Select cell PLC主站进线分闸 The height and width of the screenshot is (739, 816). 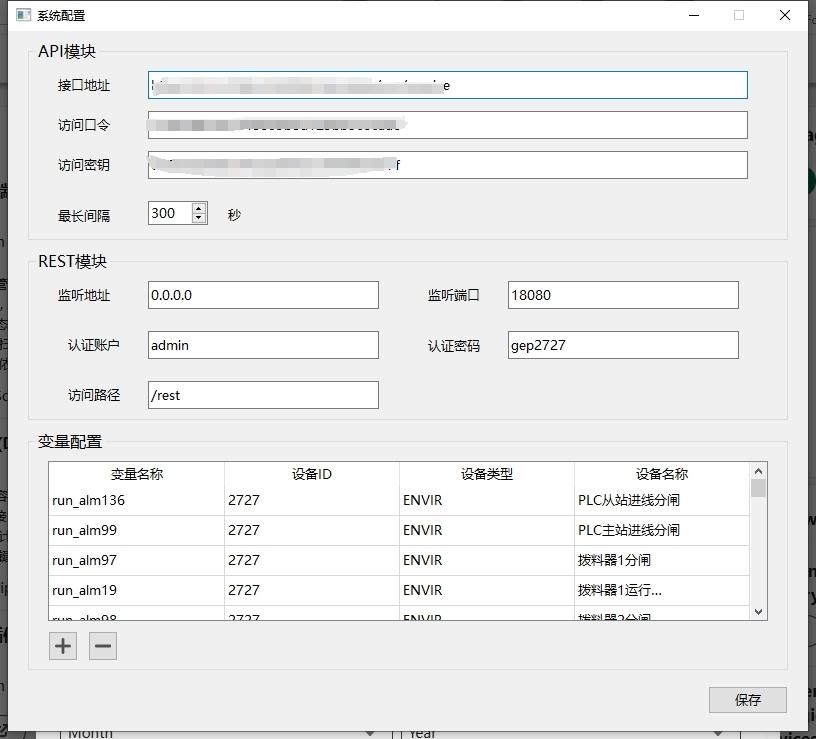click(661, 531)
